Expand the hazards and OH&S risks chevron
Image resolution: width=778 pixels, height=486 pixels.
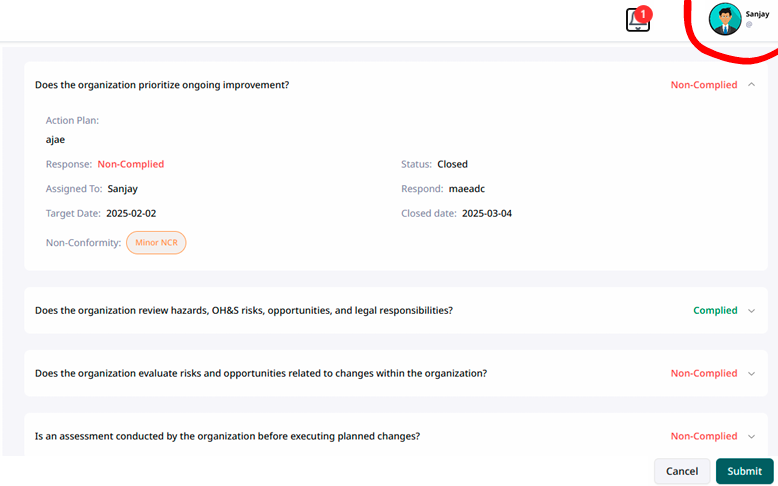[x=751, y=311]
